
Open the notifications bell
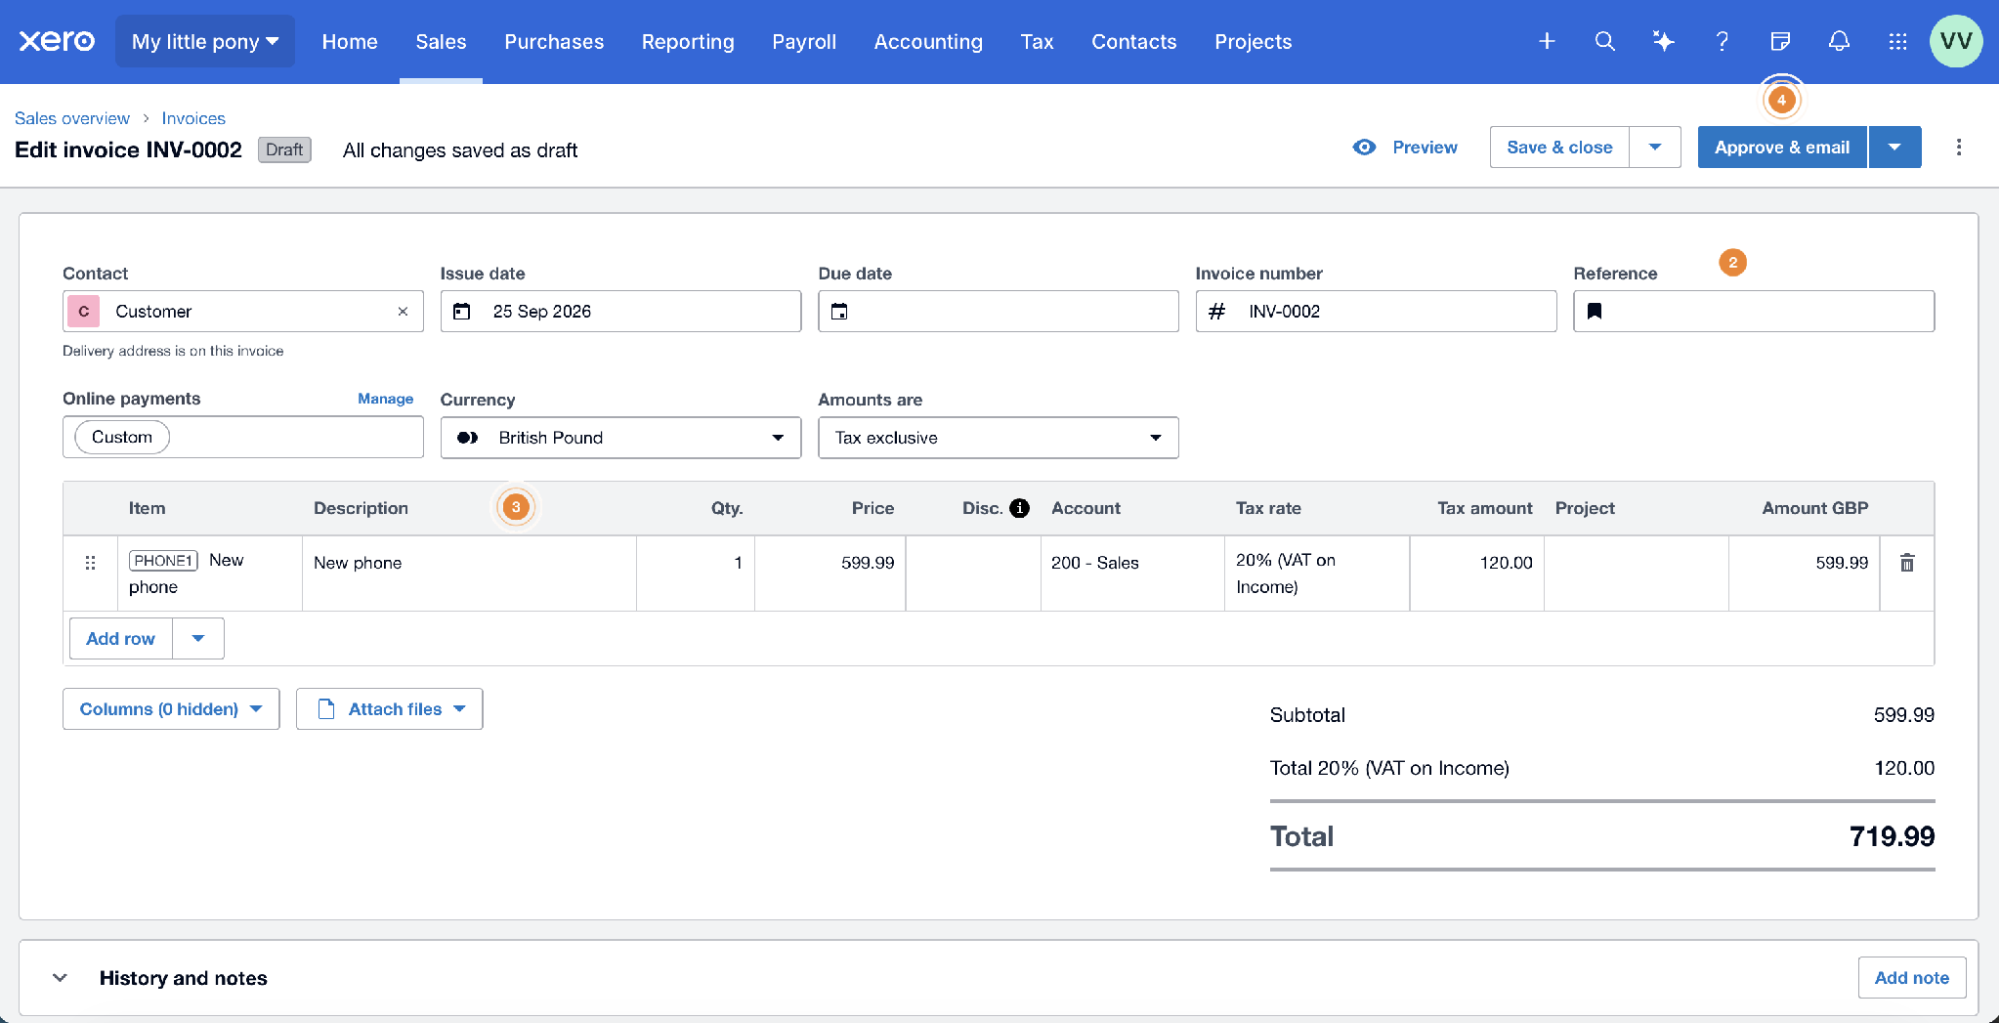coord(1838,41)
